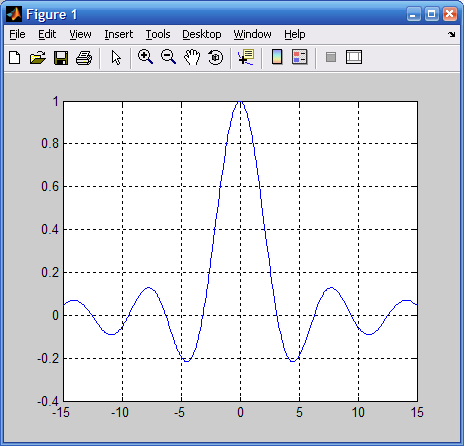Click the dock figure arrow in menu bar
The width and height of the screenshot is (464, 446).
click(x=452, y=34)
